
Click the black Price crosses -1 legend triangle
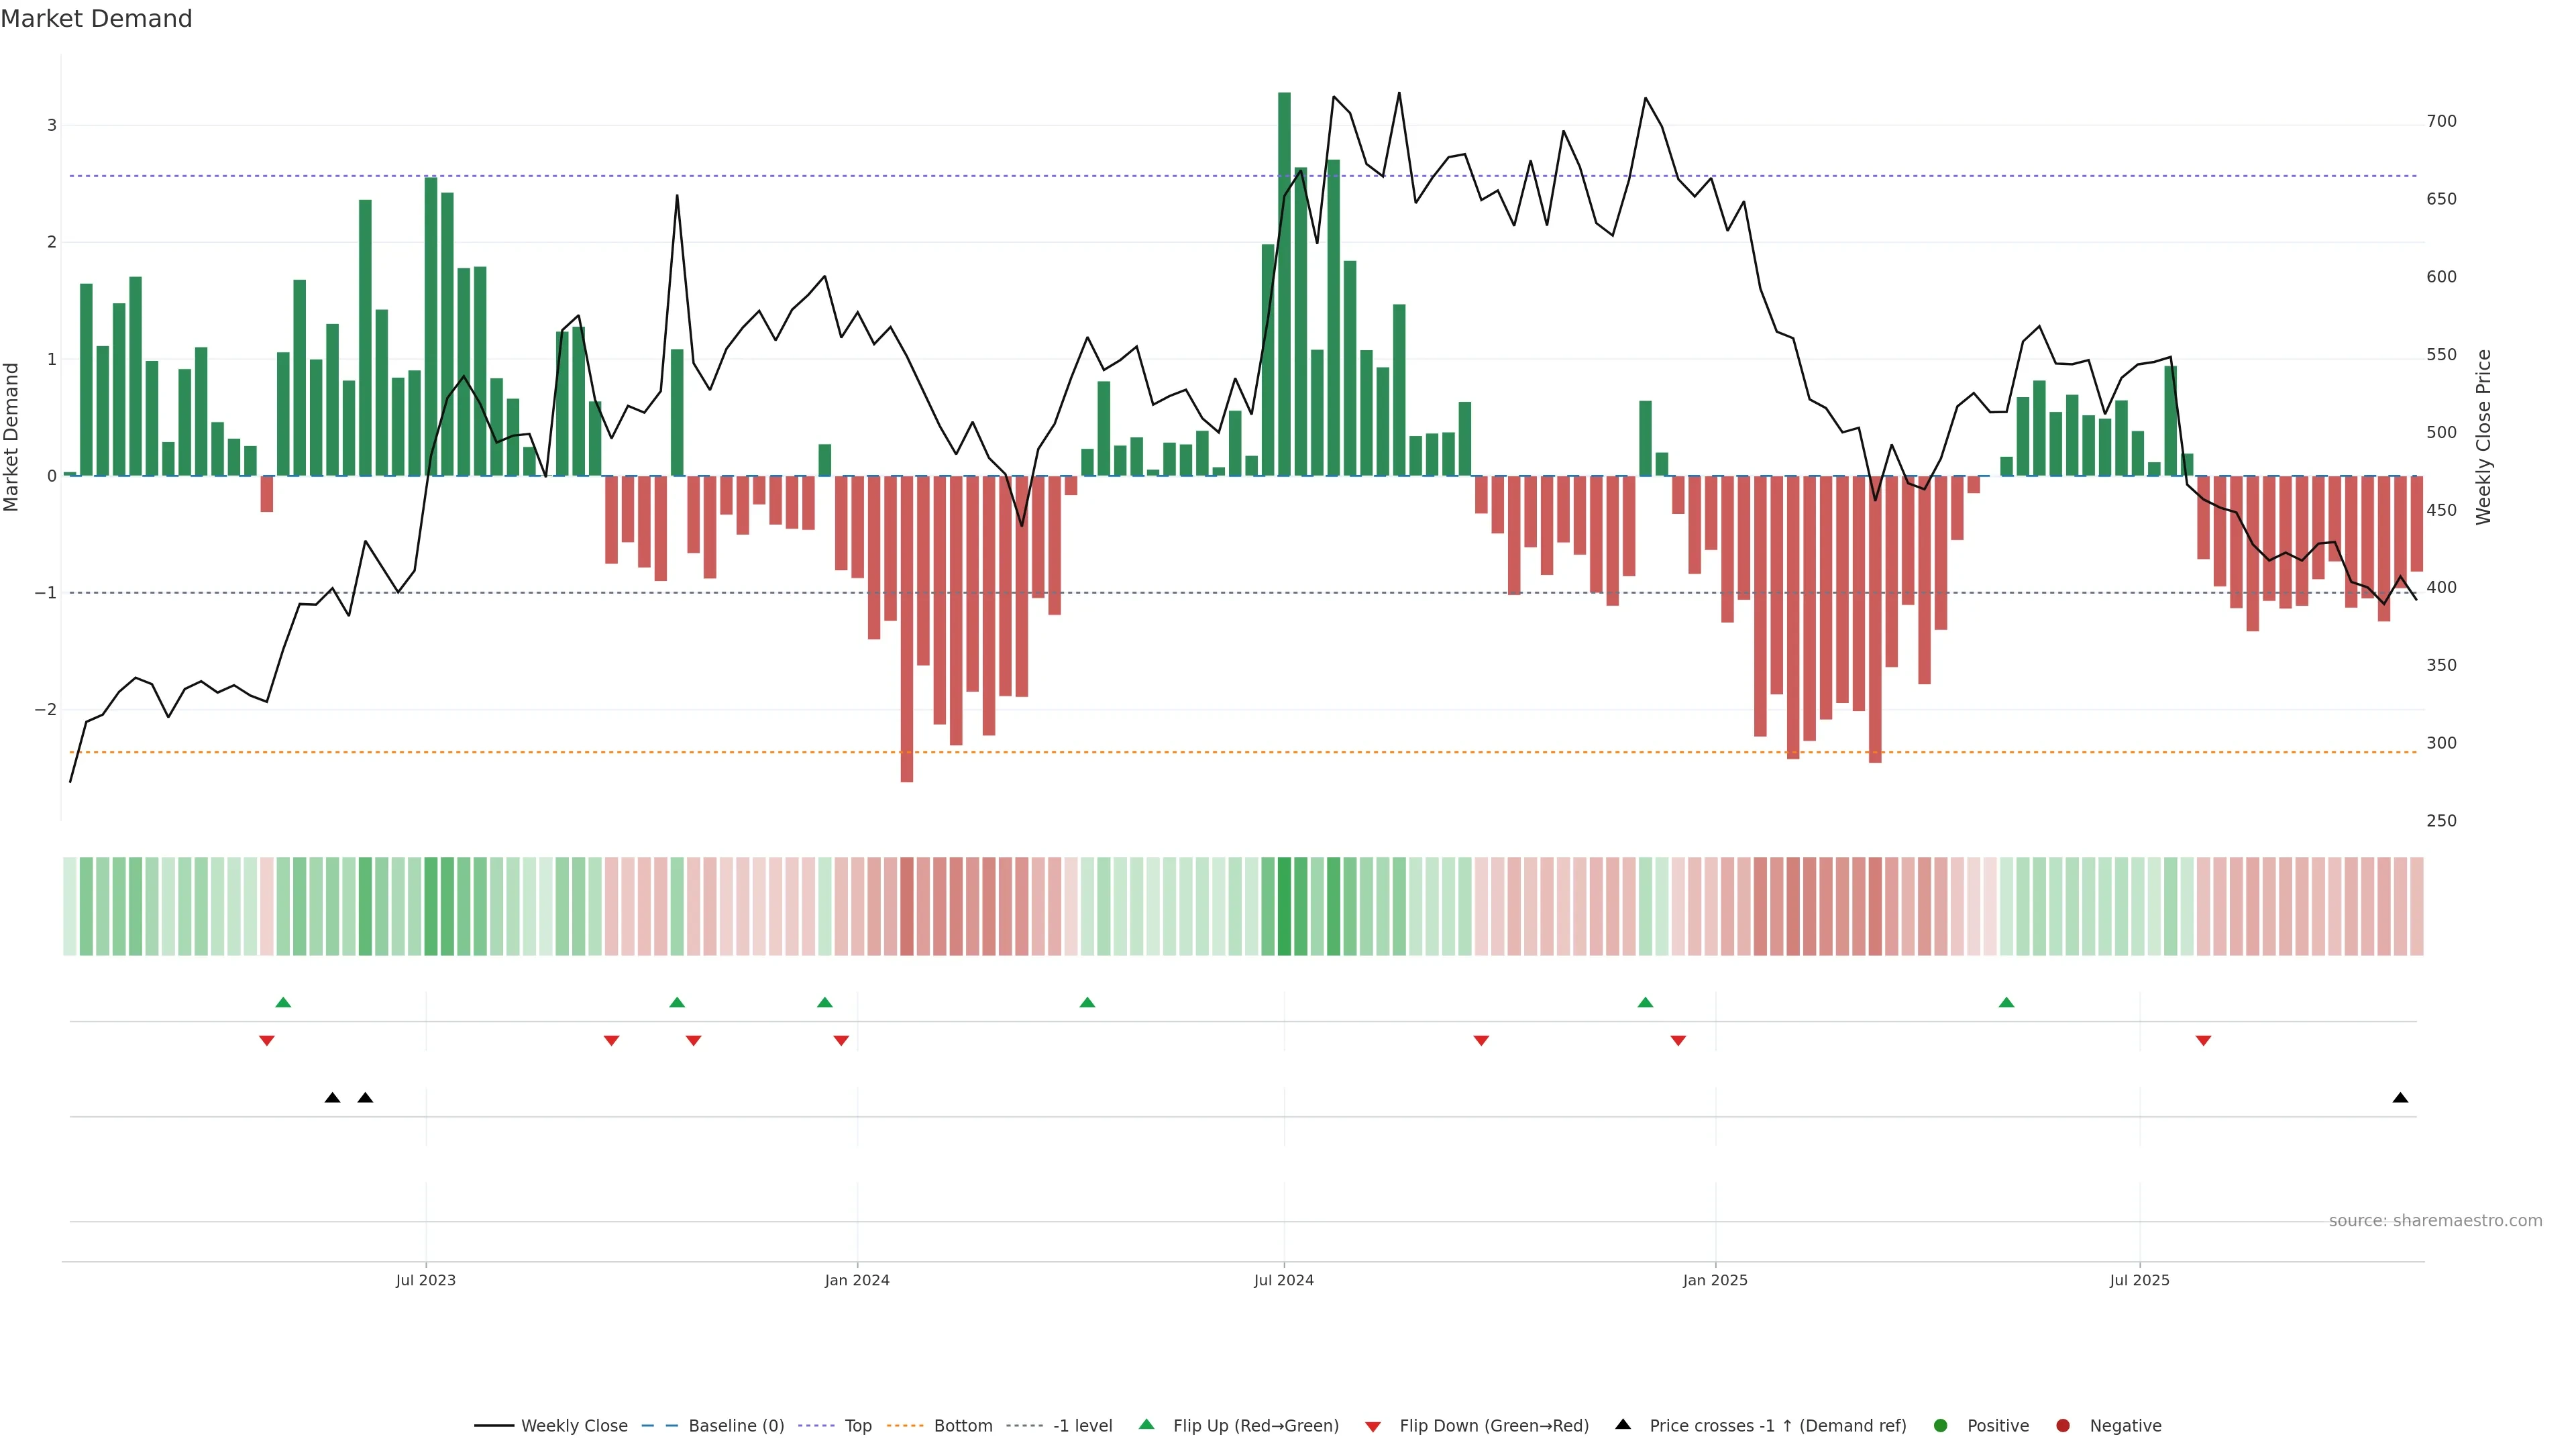point(1623,1424)
